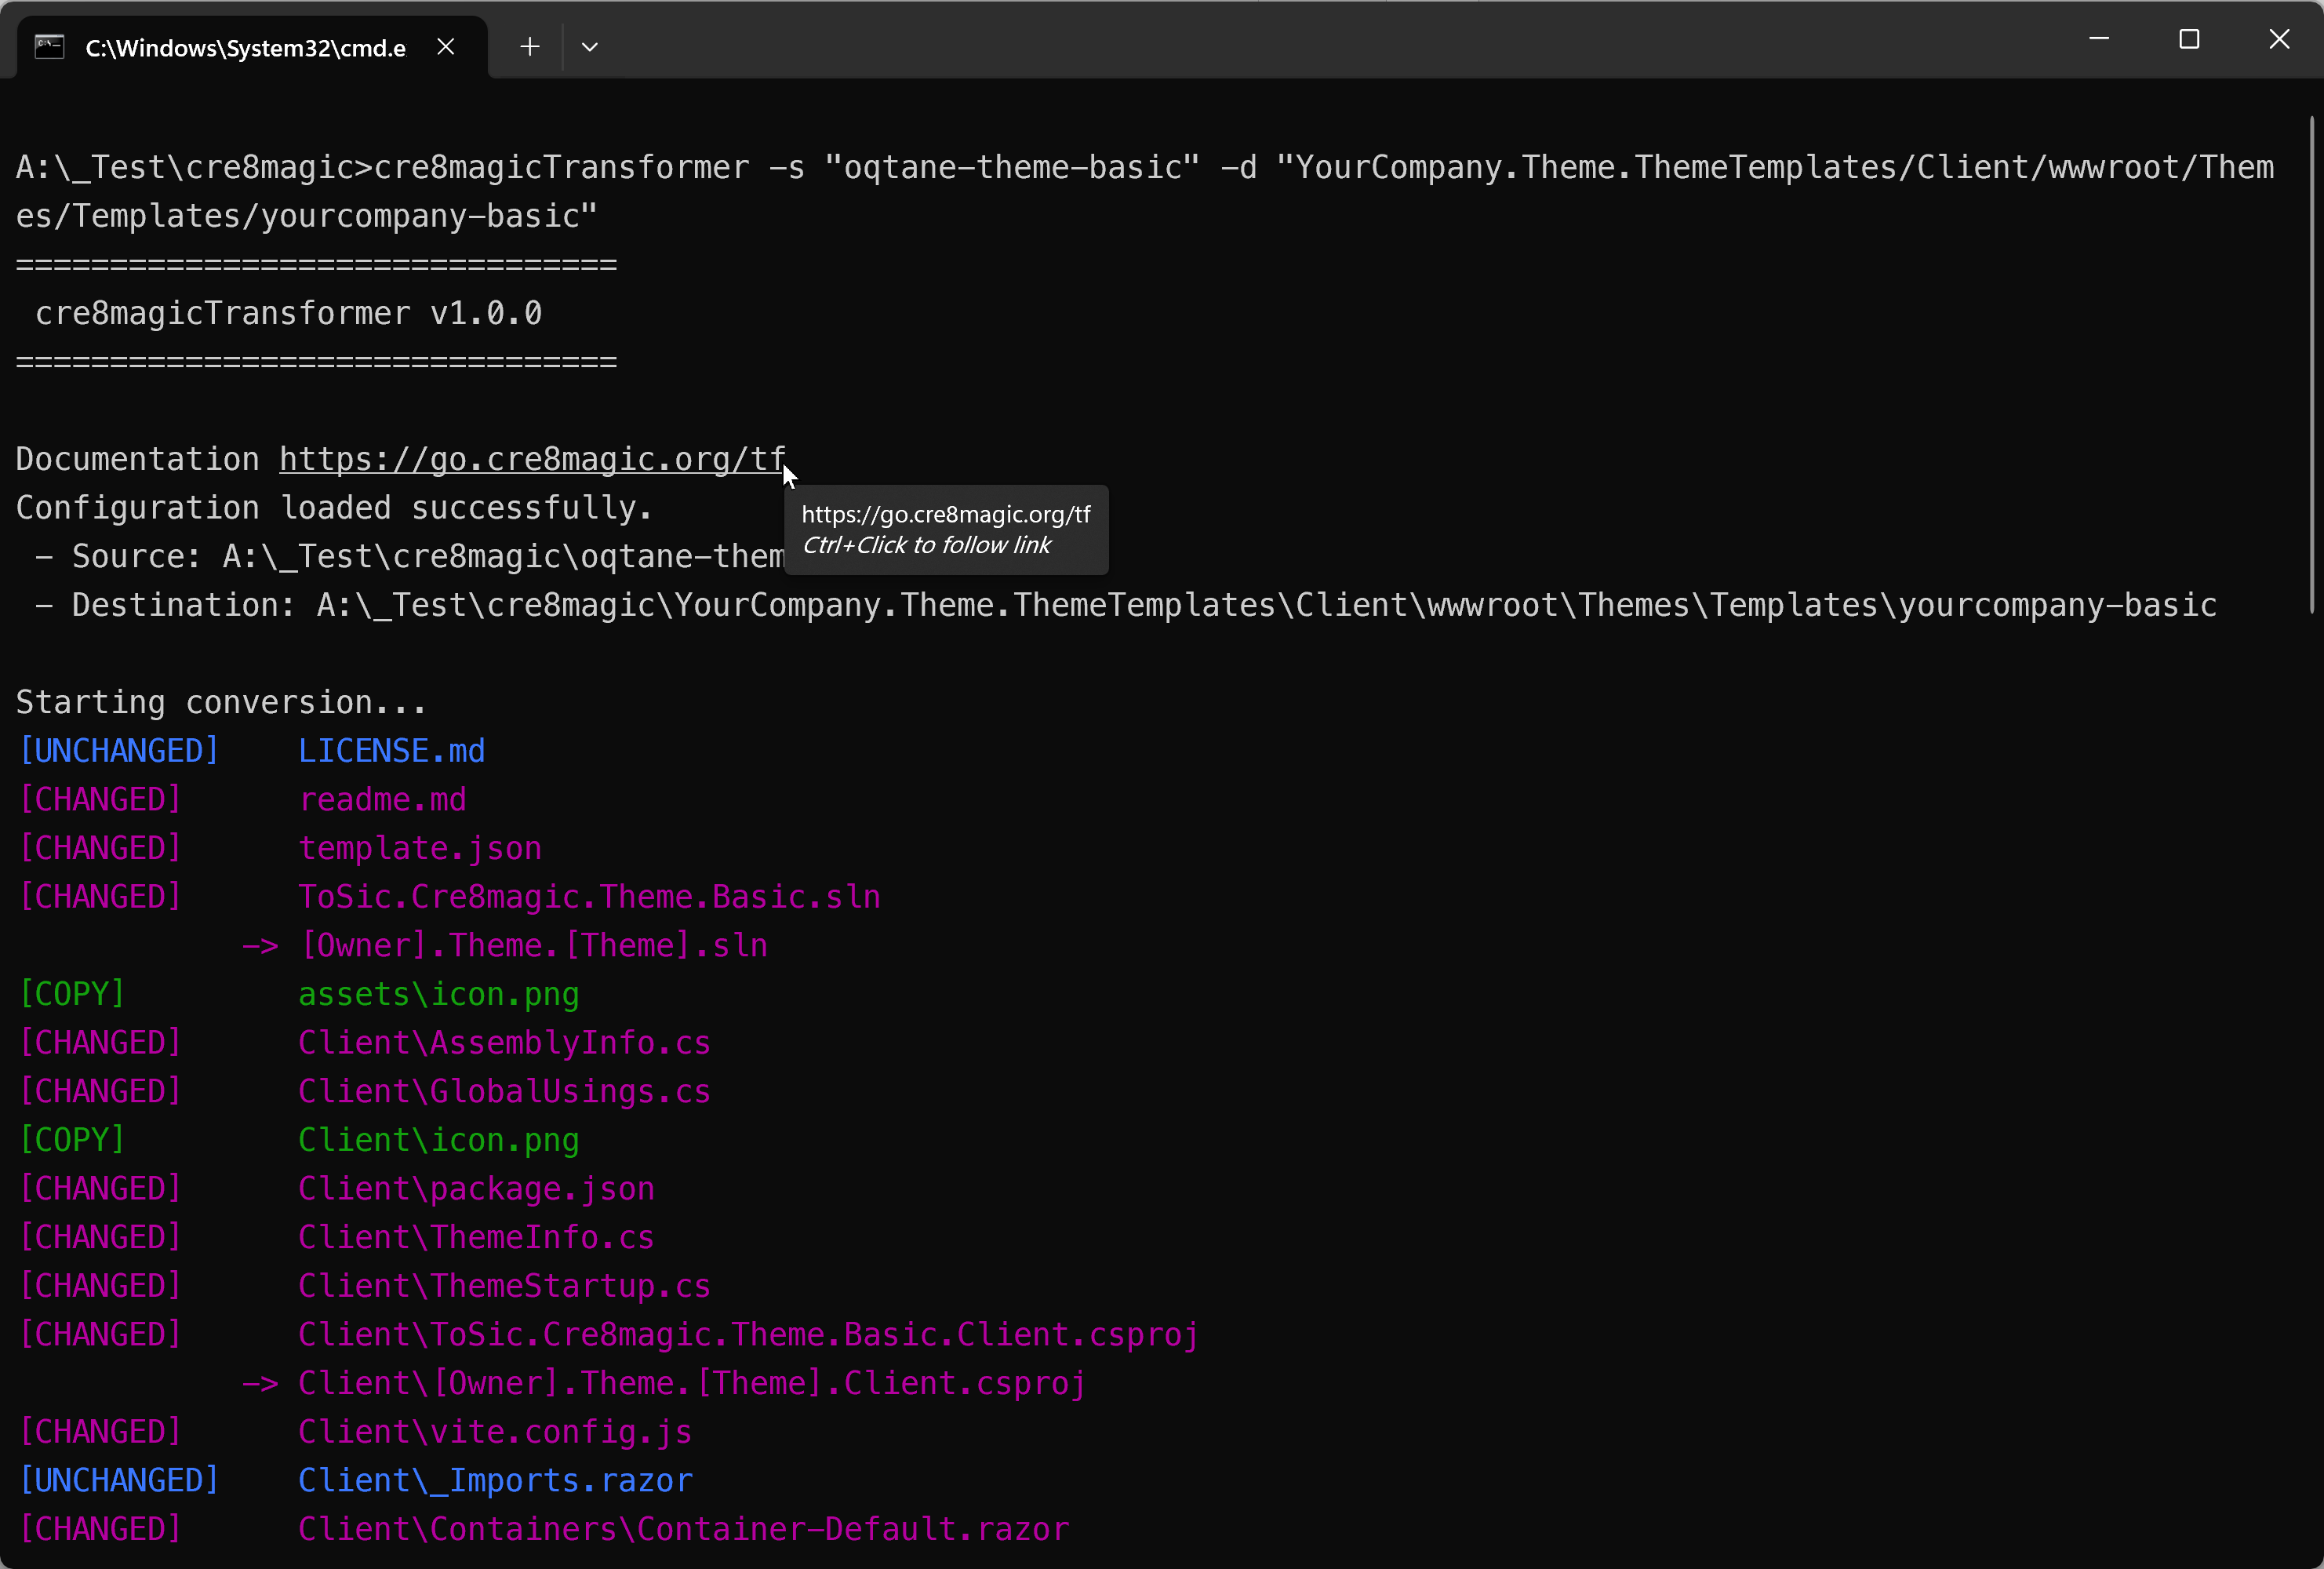Open a new terminal tab
This screenshot has width=2324, height=1569.
coord(529,46)
